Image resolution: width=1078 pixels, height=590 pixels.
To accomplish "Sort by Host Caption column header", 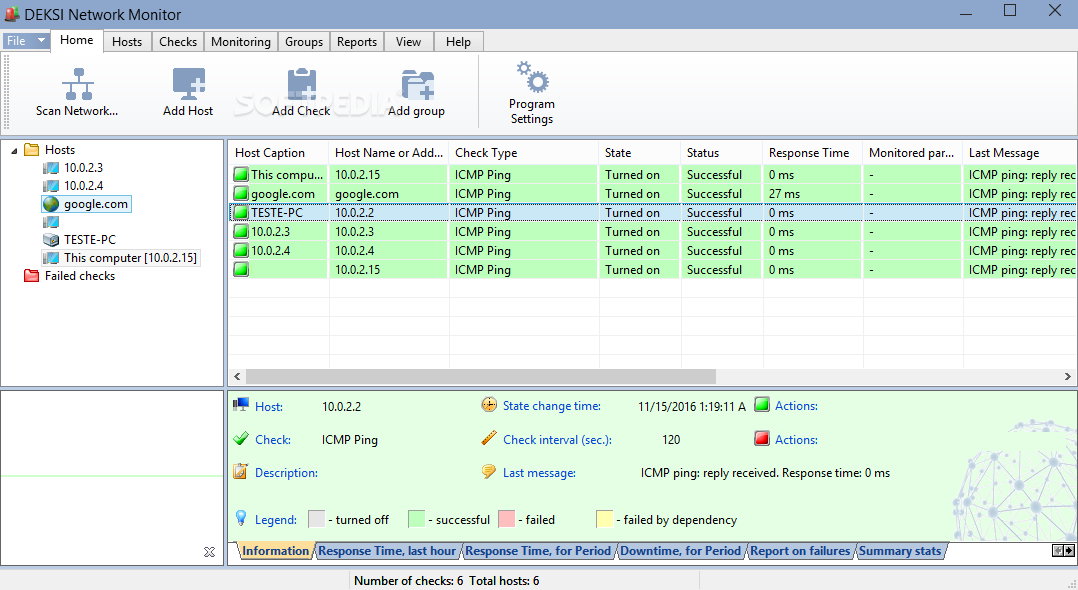I will [x=278, y=153].
